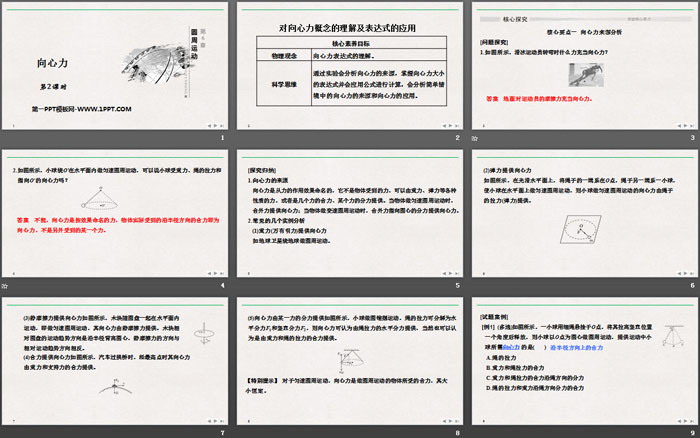Select the first slide titled 向心力
The image size is (700, 438).
point(116,73)
